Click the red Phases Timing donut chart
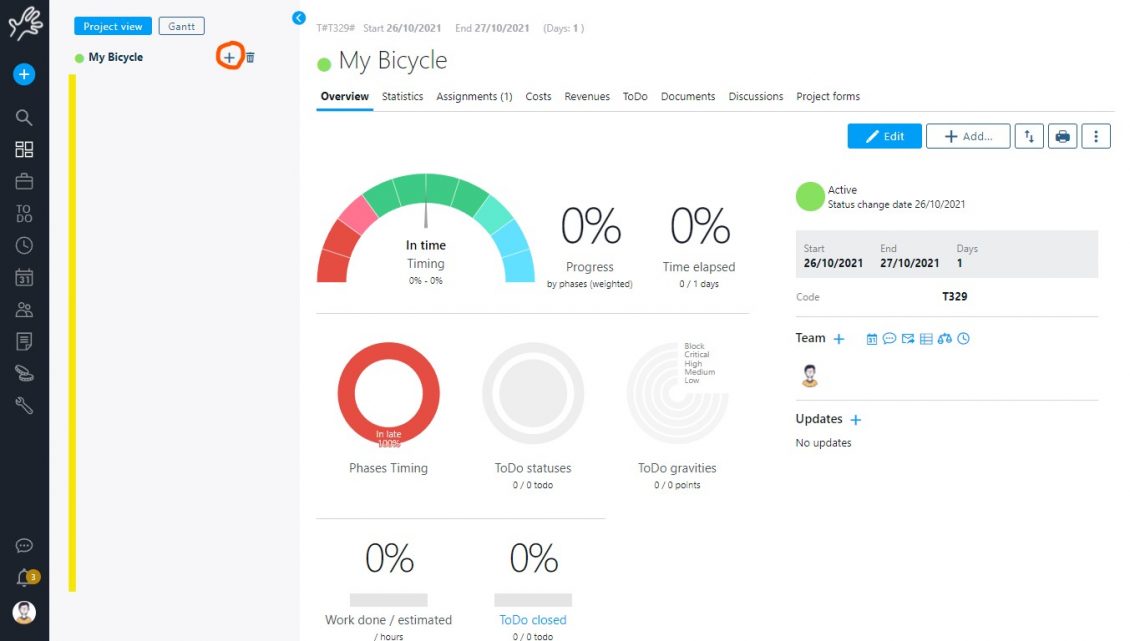 coord(388,393)
